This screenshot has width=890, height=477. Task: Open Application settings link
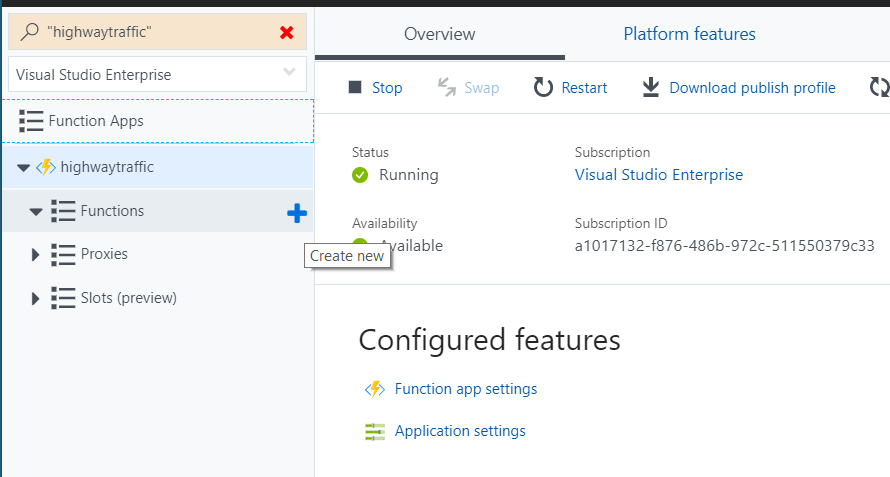click(x=460, y=431)
